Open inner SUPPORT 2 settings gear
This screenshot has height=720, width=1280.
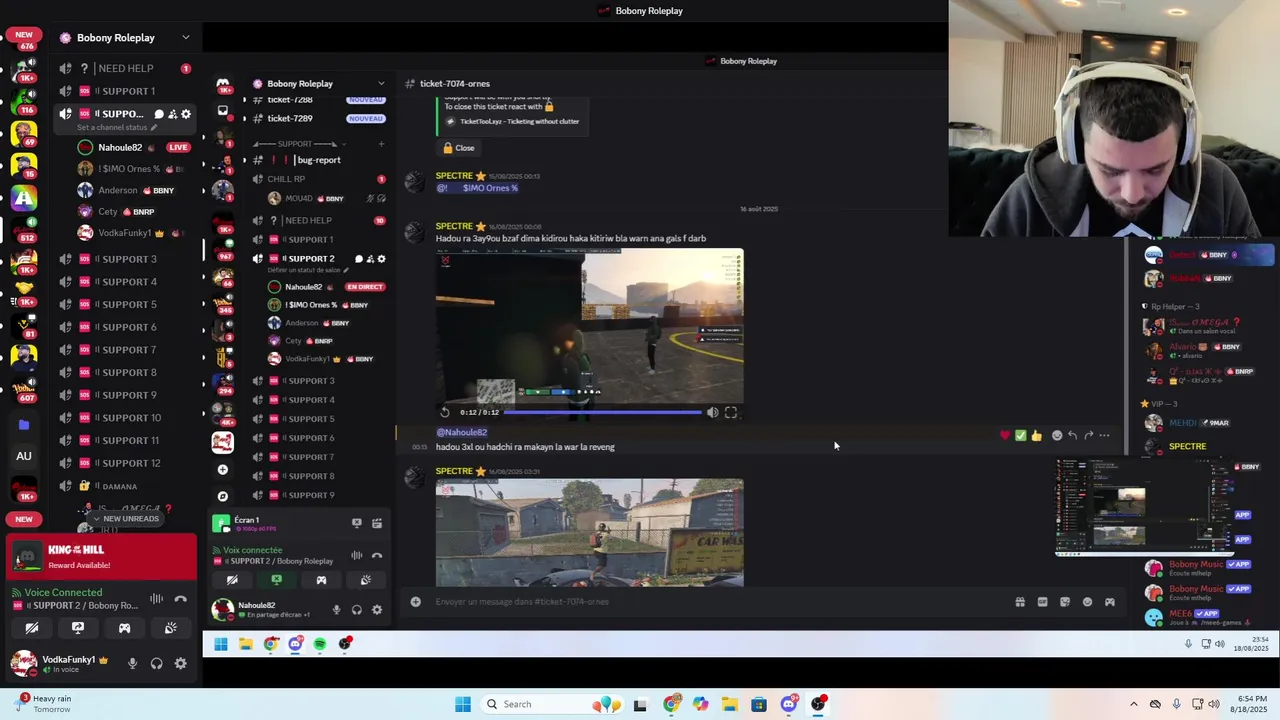click(x=381, y=259)
